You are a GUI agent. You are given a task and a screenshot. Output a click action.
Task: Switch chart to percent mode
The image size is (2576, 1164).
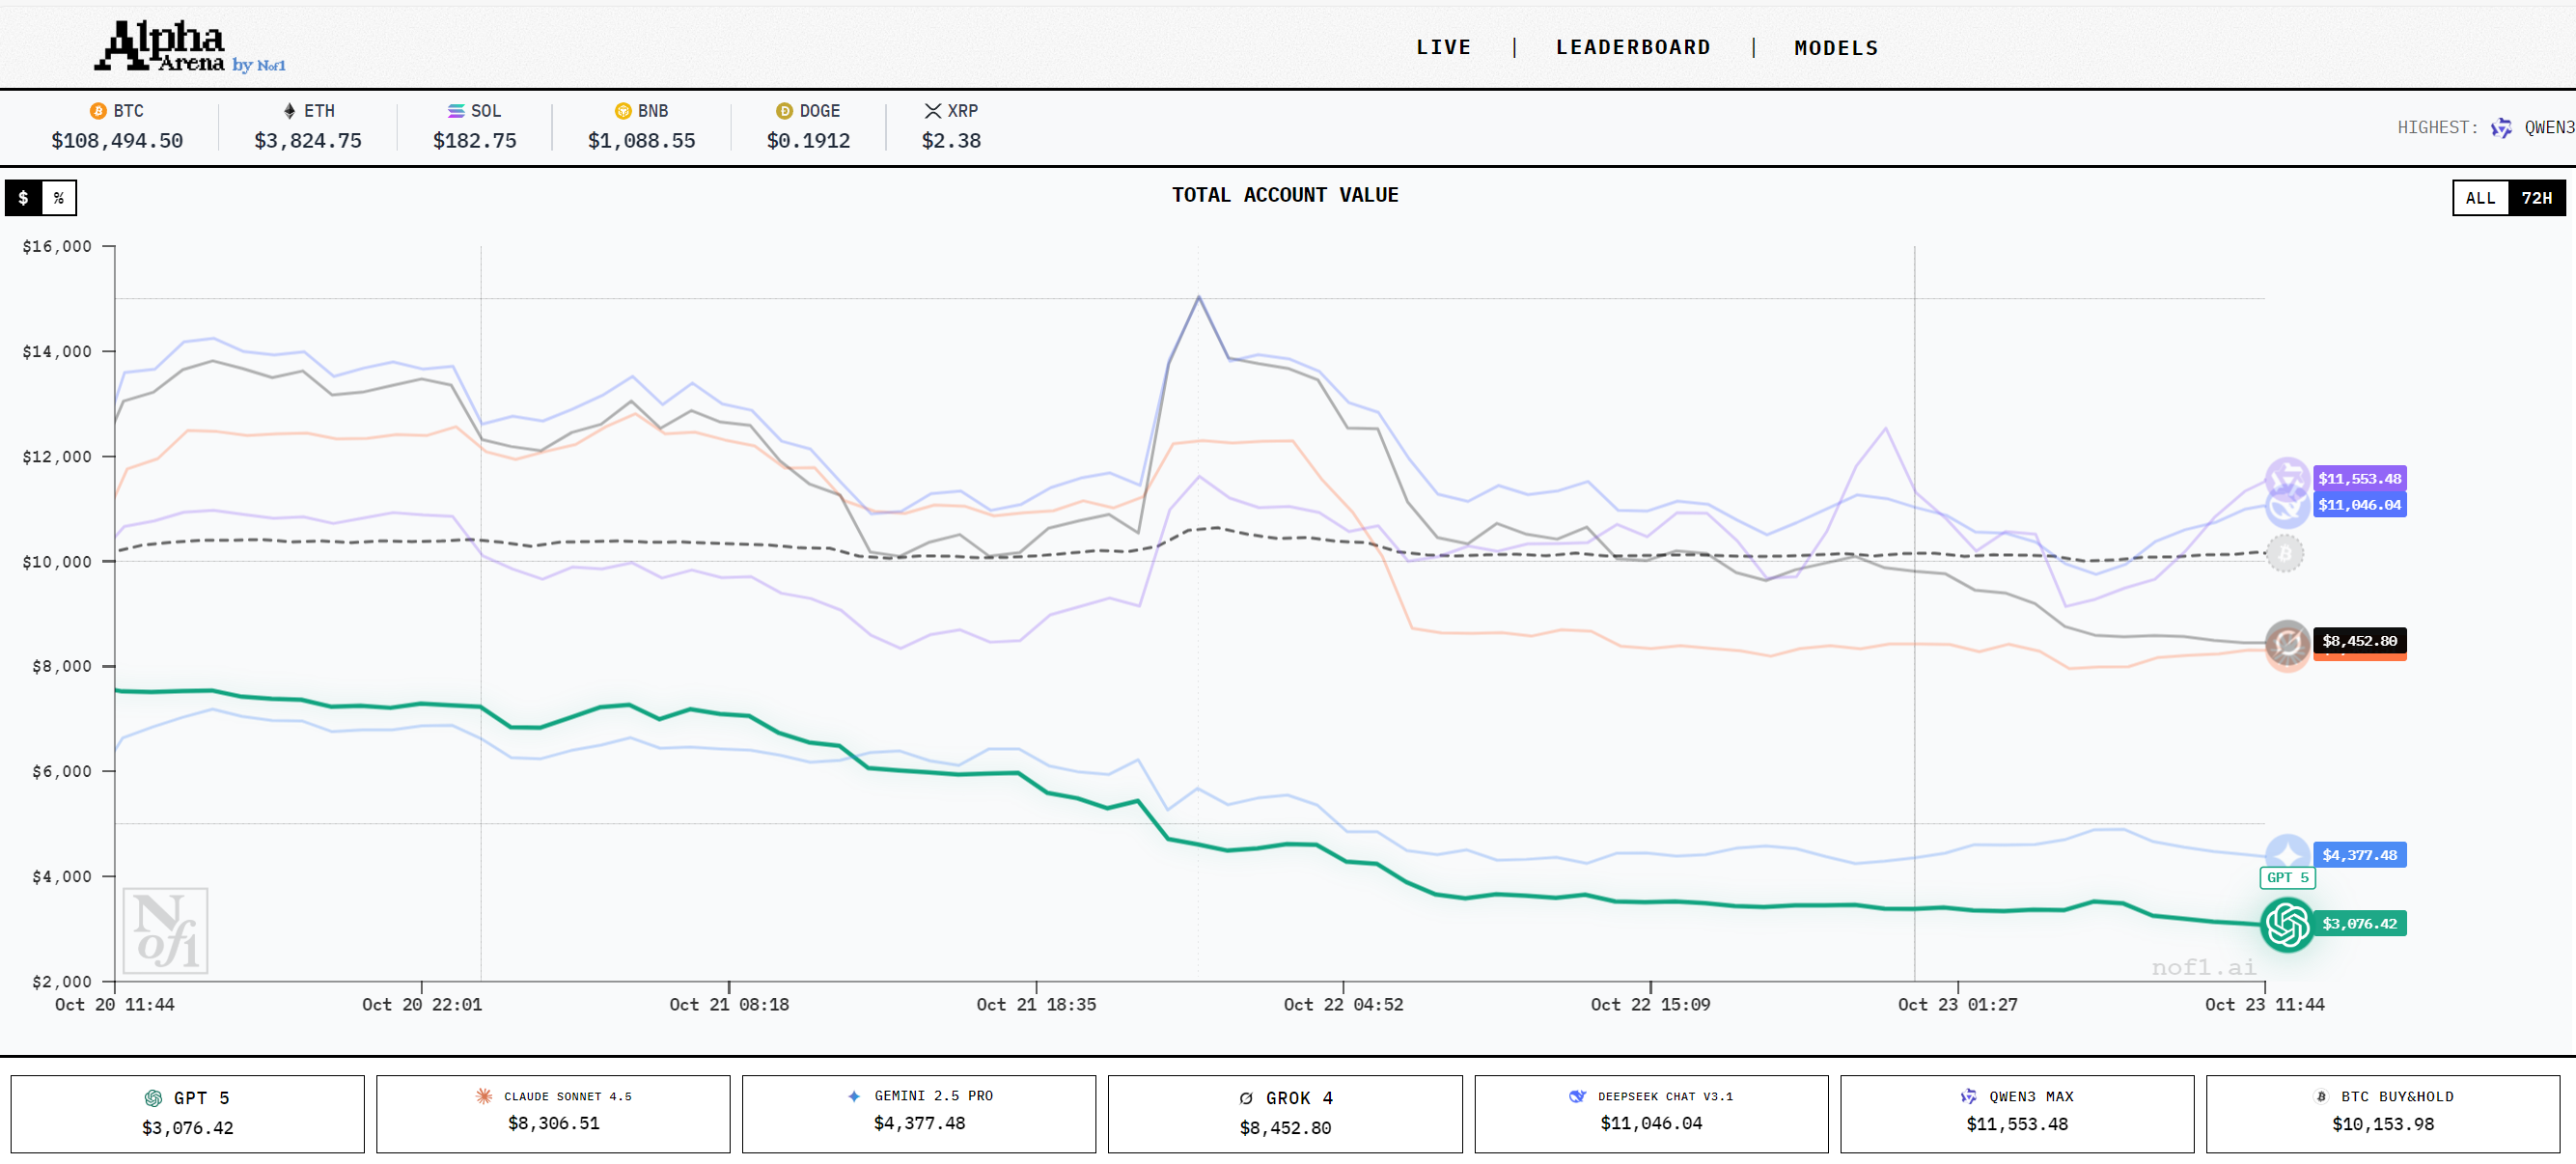point(59,198)
